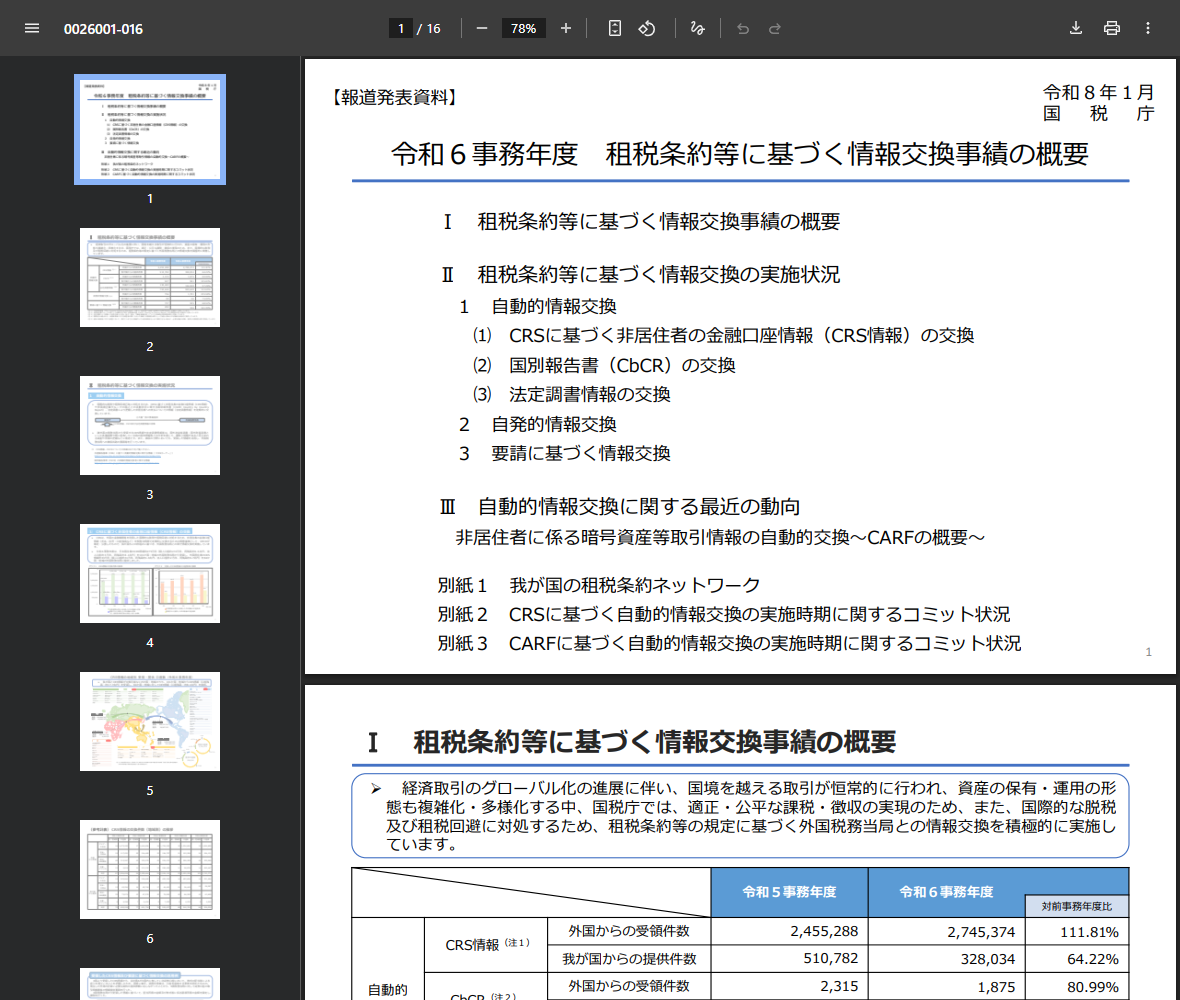The width and height of the screenshot is (1180, 1000).
Task: Click contents entry Ⅱ 租税条約等に基づく情報交換の実施状況
Action: [x=640, y=275]
